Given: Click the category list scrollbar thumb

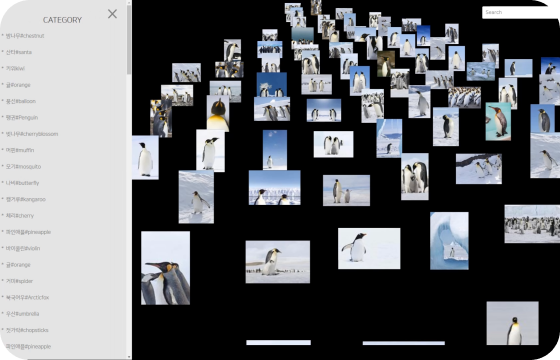Looking at the screenshot, I should (129, 39).
